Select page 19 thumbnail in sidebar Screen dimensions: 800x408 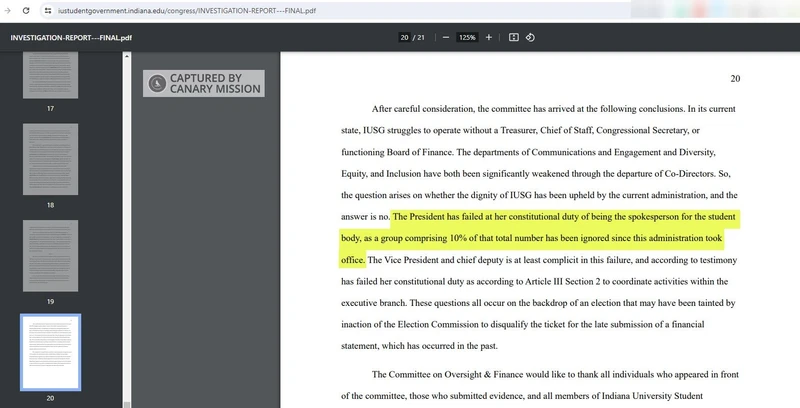(50, 255)
